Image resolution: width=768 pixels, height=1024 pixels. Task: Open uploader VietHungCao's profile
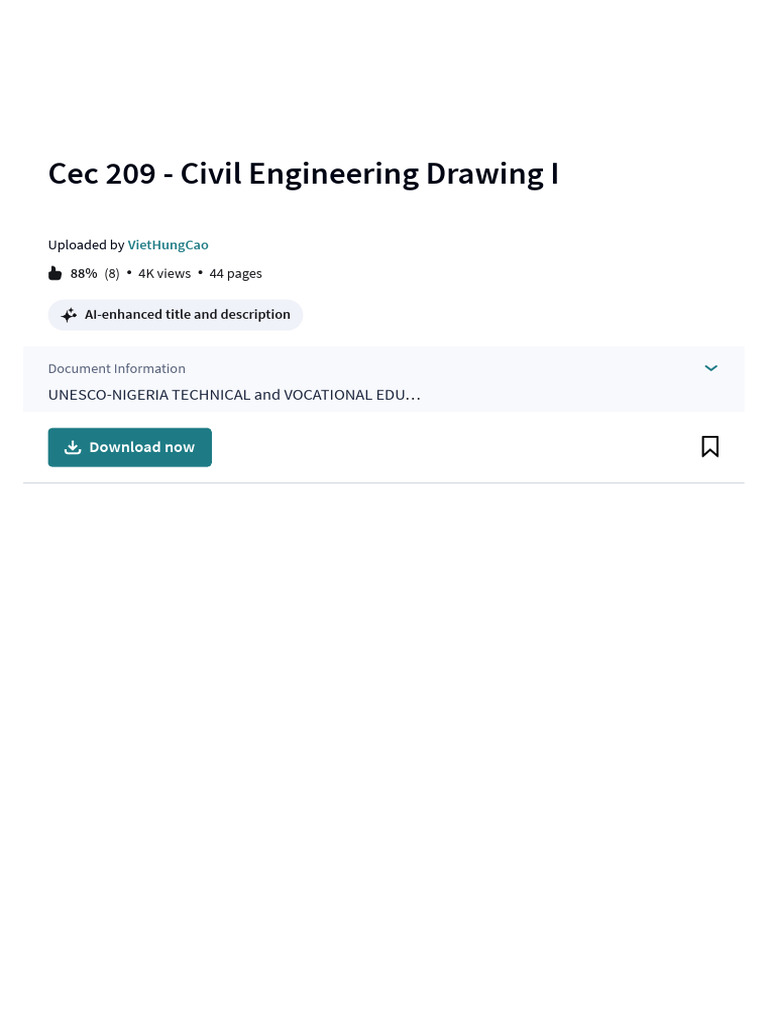(168, 245)
